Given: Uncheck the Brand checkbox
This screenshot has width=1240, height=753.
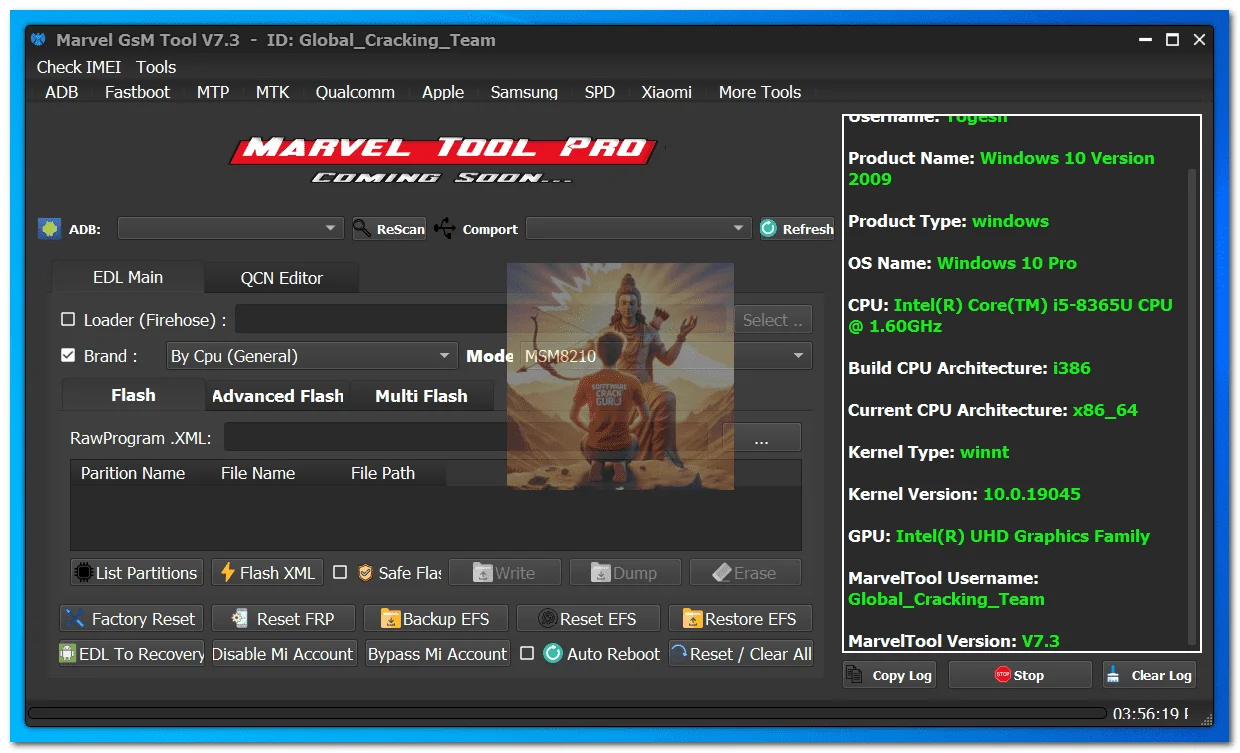Looking at the screenshot, I should [68, 355].
